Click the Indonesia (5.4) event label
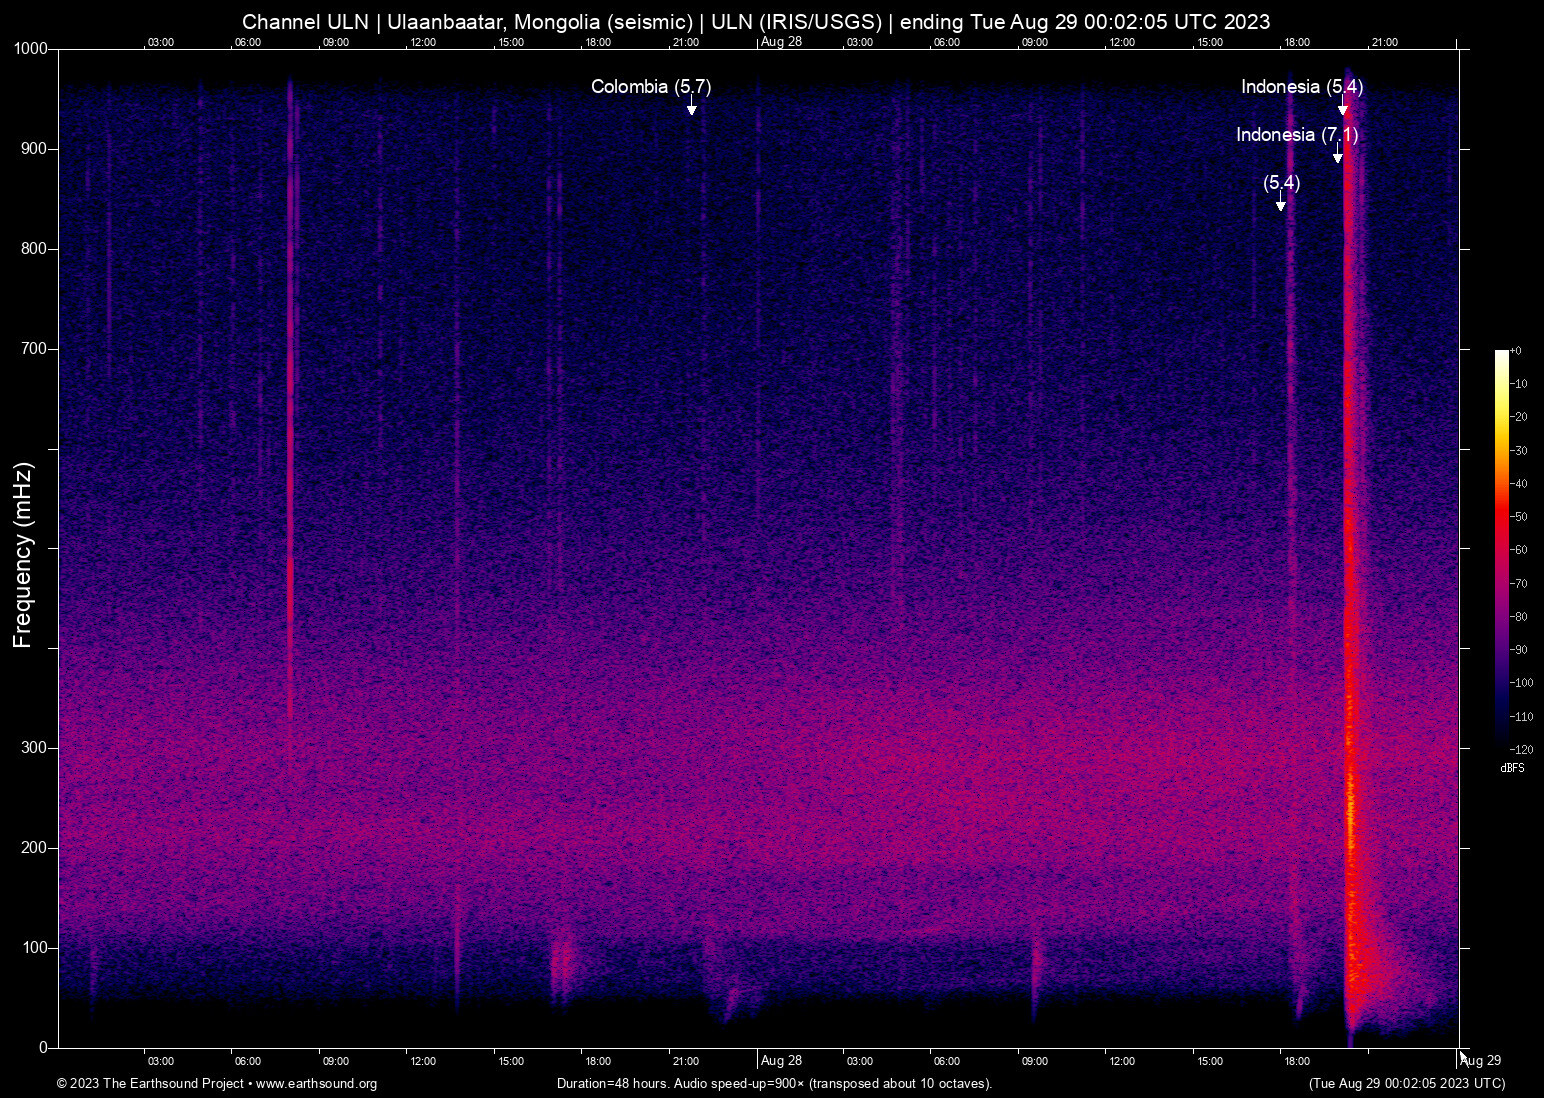The width and height of the screenshot is (1544, 1098). pyautogui.click(x=1302, y=87)
